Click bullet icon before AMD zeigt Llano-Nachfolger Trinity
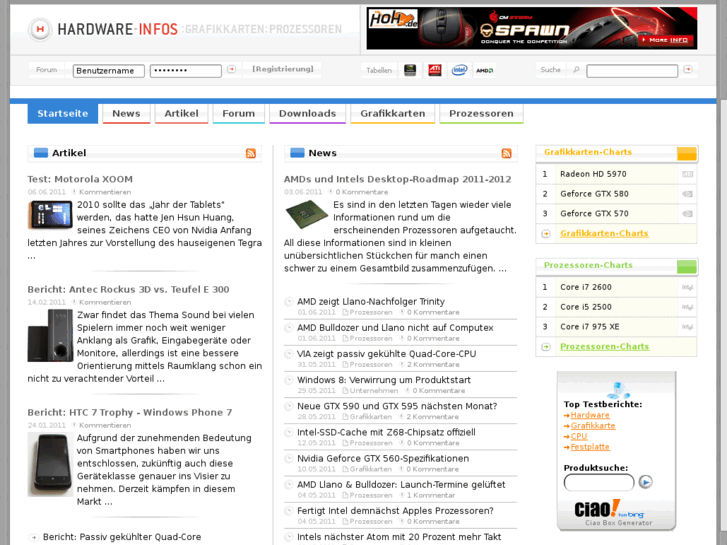The height and width of the screenshot is (545, 727). pos(289,301)
